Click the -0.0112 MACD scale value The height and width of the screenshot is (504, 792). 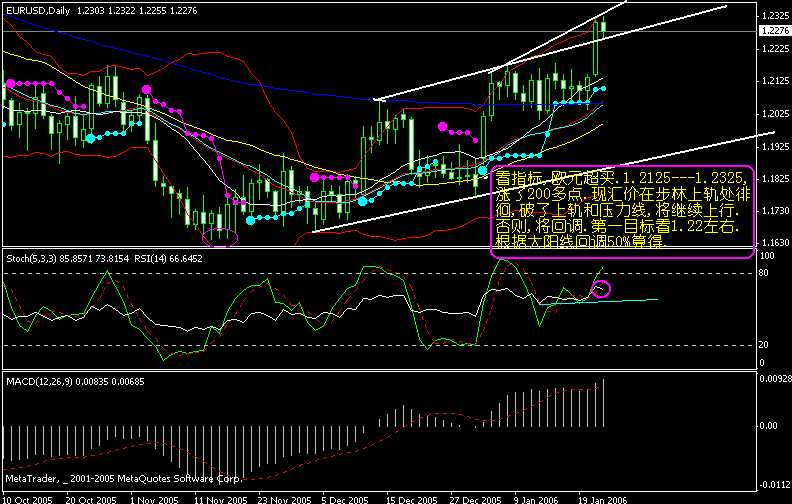click(x=775, y=485)
